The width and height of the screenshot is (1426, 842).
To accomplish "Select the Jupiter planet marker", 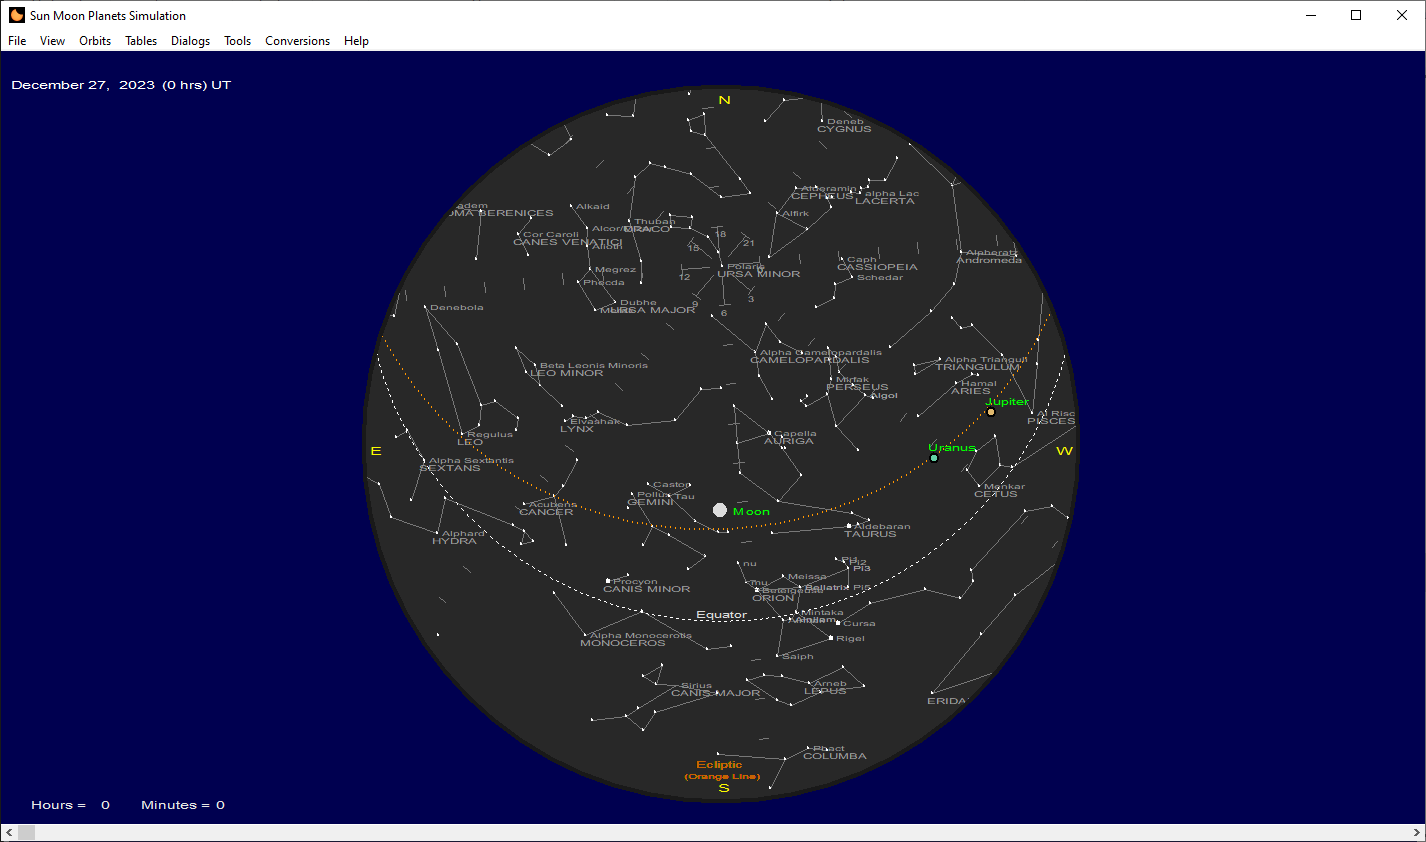I will tap(990, 411).
